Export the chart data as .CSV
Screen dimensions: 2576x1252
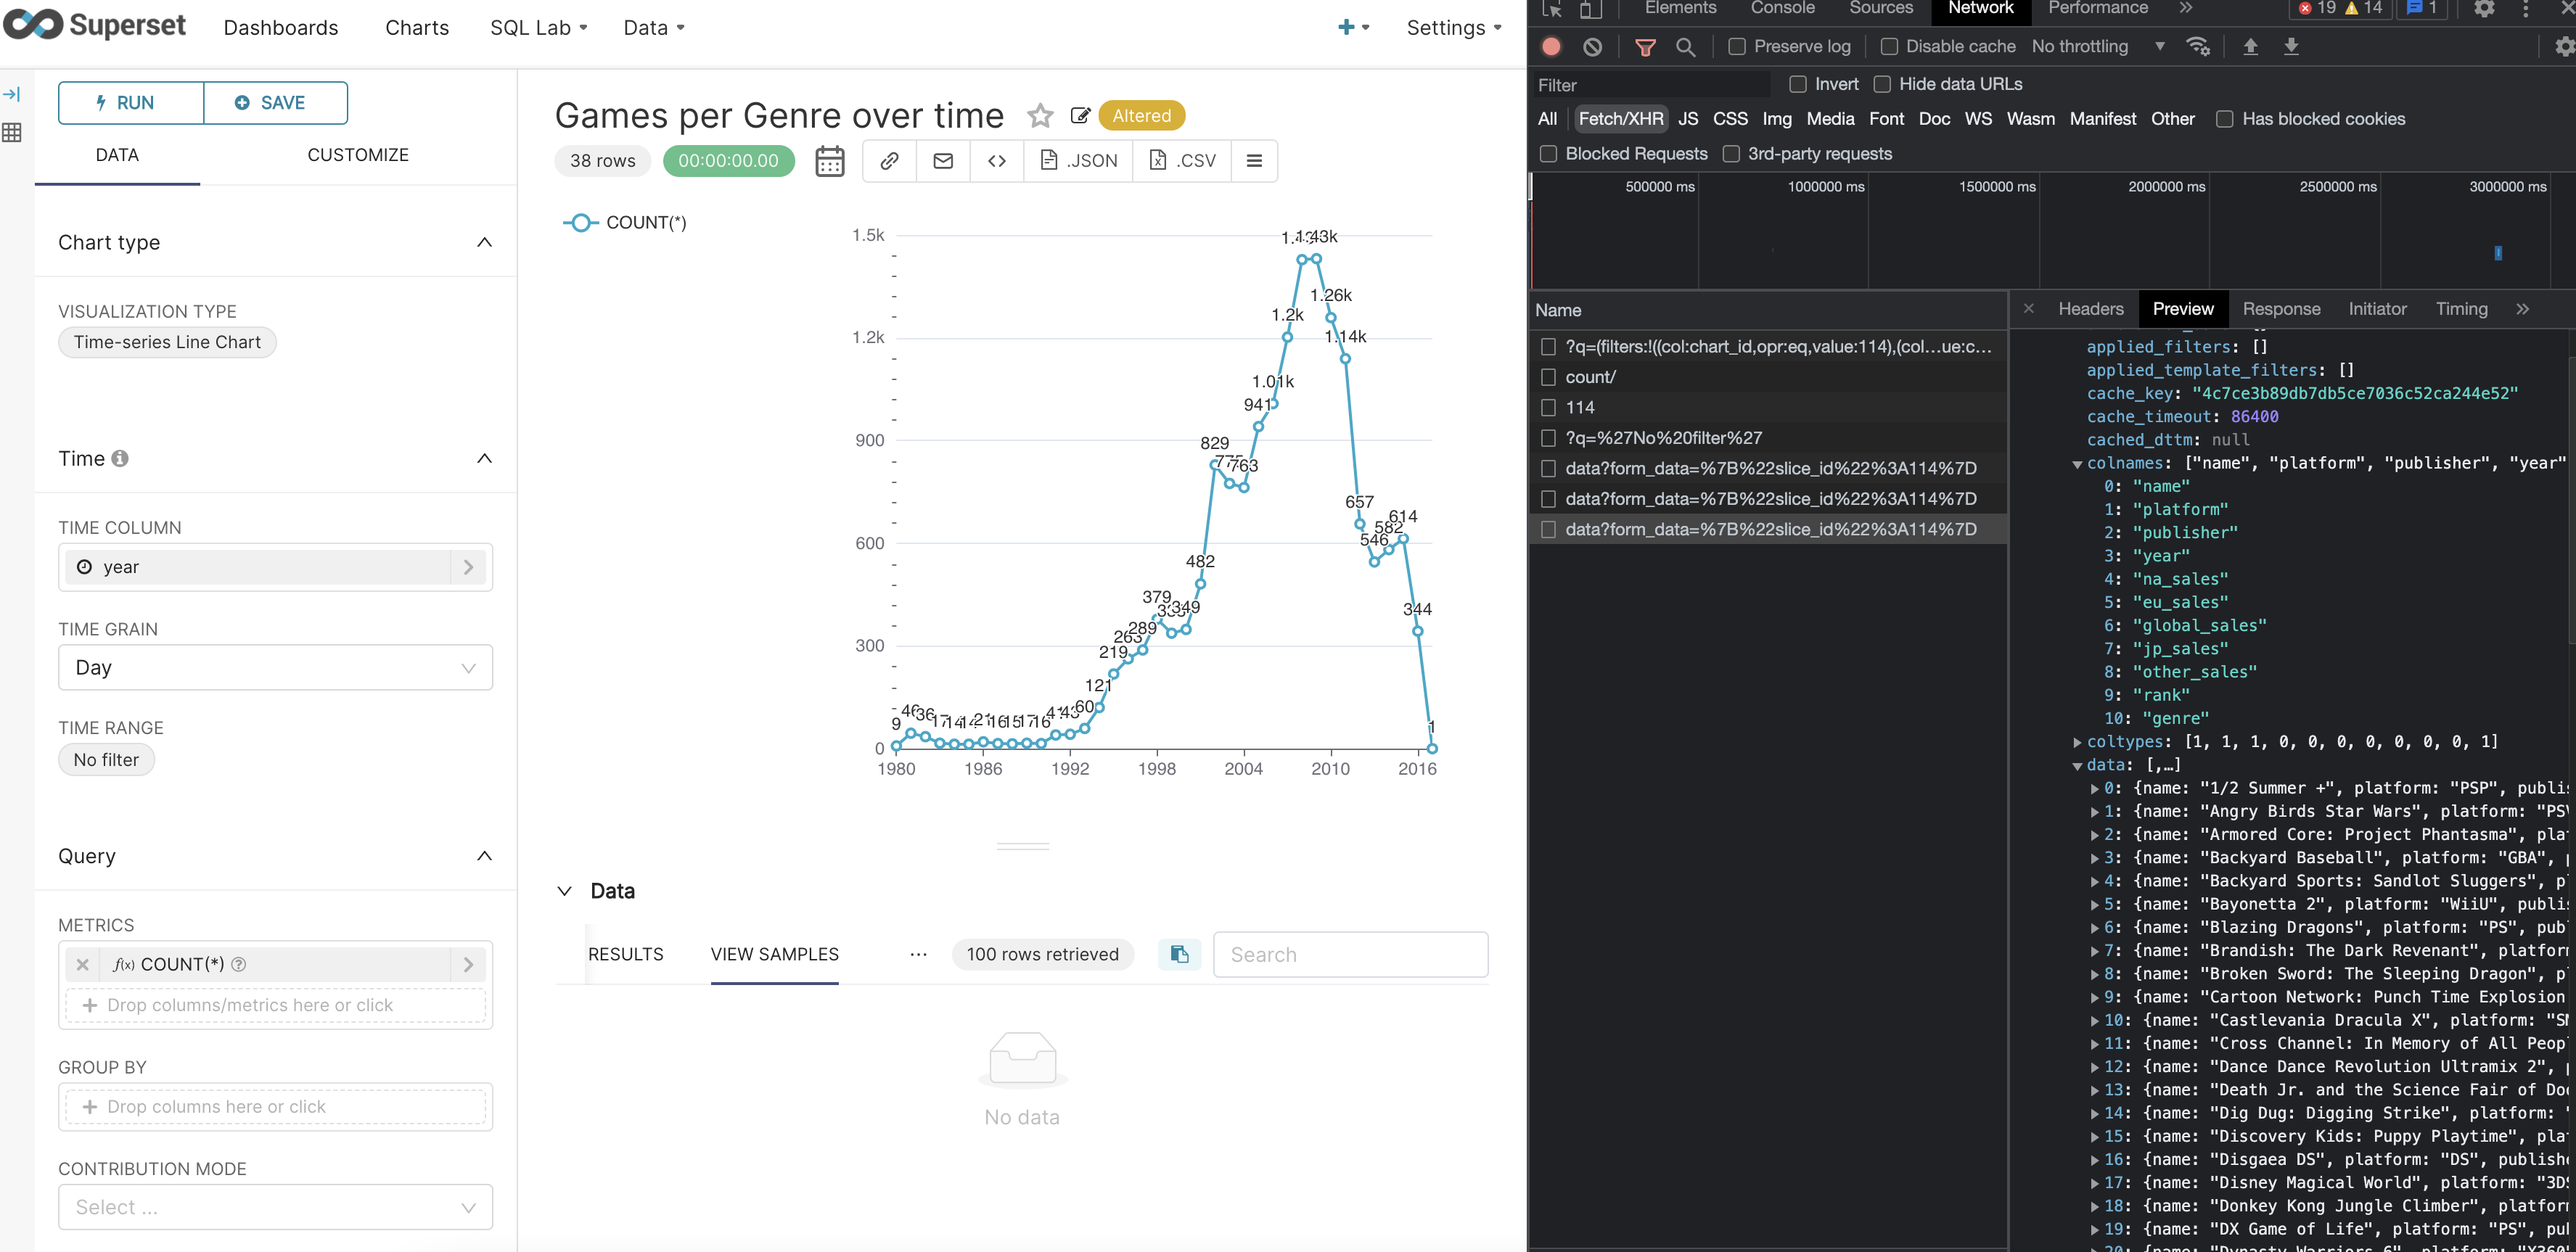(1181, 160)
